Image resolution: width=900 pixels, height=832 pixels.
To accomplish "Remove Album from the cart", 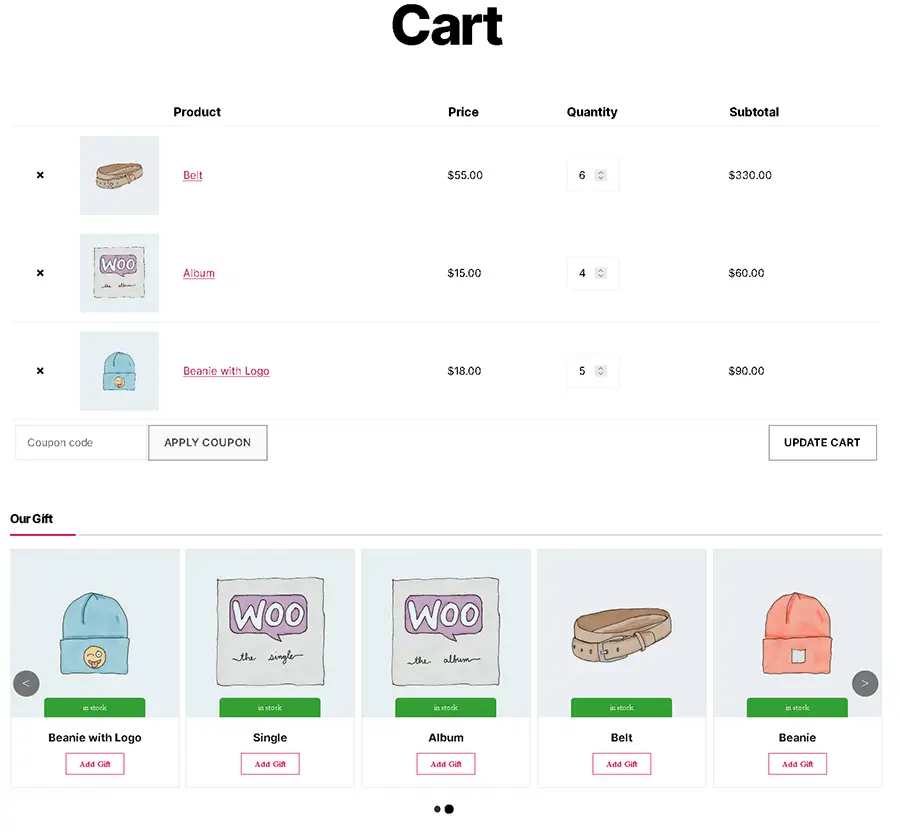I will point(40,273).
